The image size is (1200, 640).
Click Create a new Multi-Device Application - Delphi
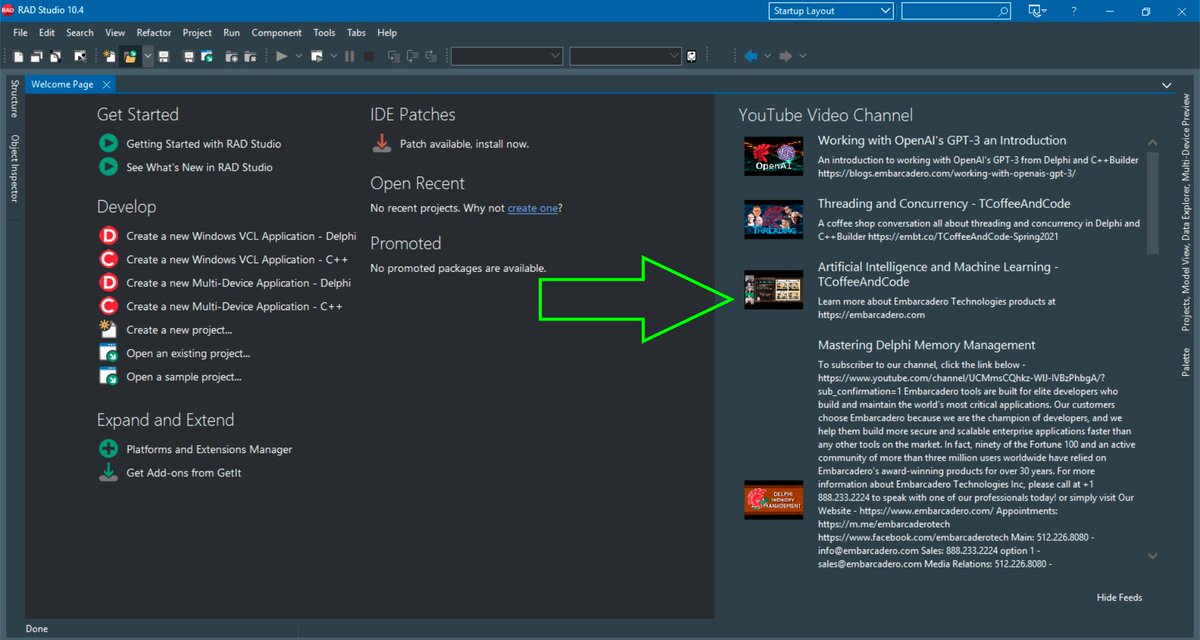click(x=238, y=283)
